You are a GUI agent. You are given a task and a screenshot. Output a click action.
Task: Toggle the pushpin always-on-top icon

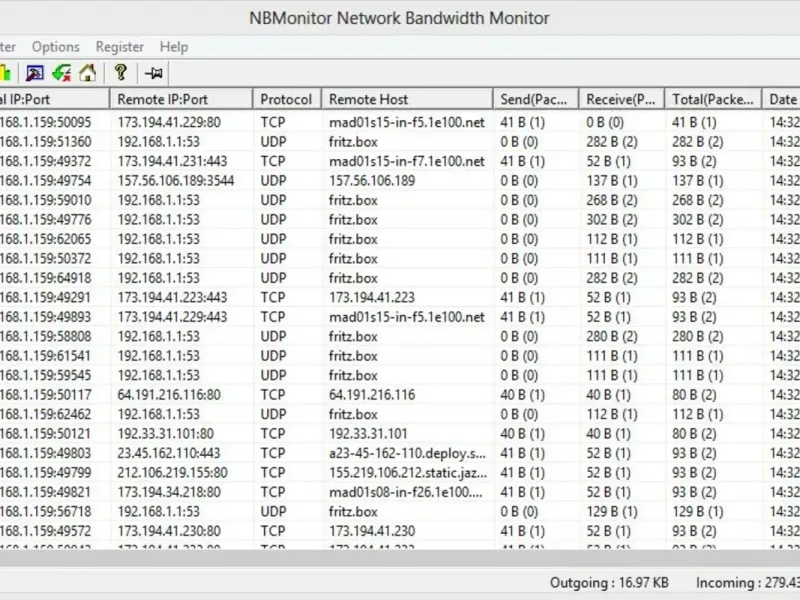click(154, 73)
